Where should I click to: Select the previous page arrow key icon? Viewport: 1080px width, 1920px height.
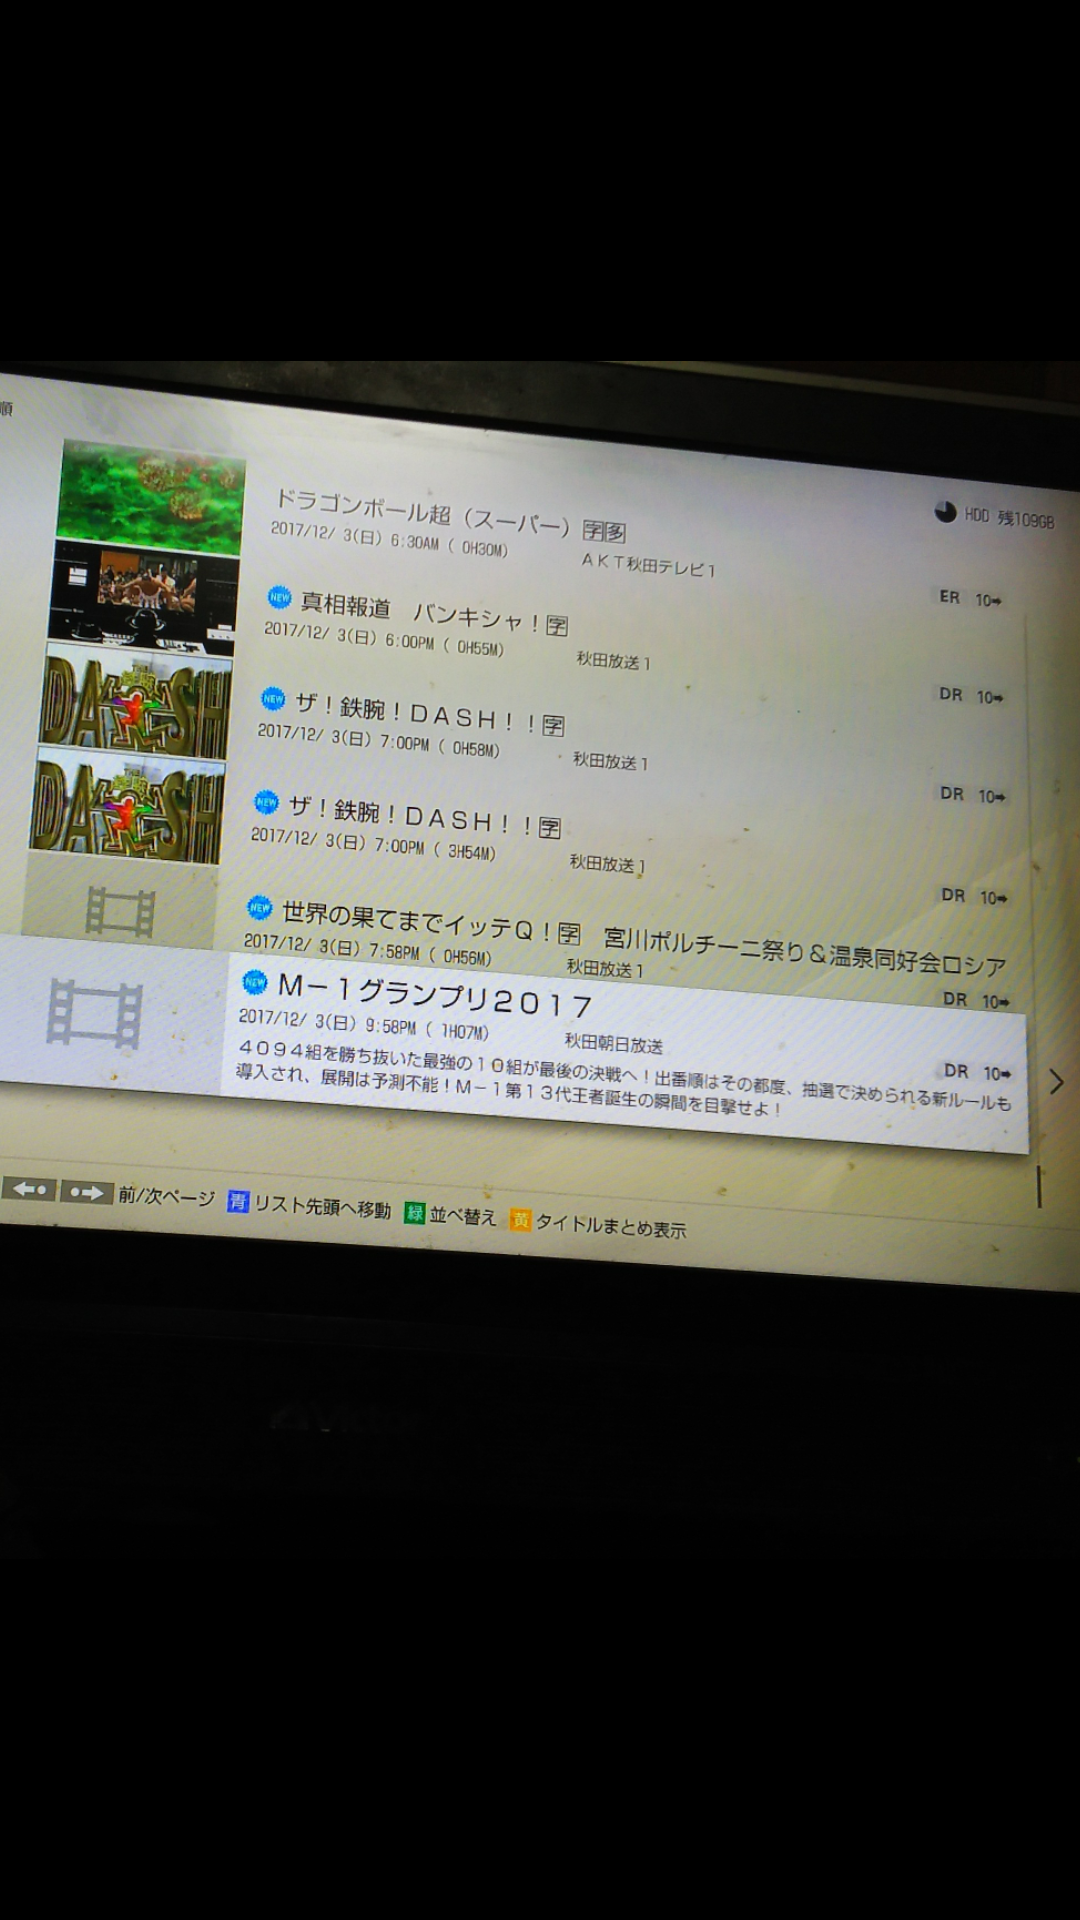29,1189
